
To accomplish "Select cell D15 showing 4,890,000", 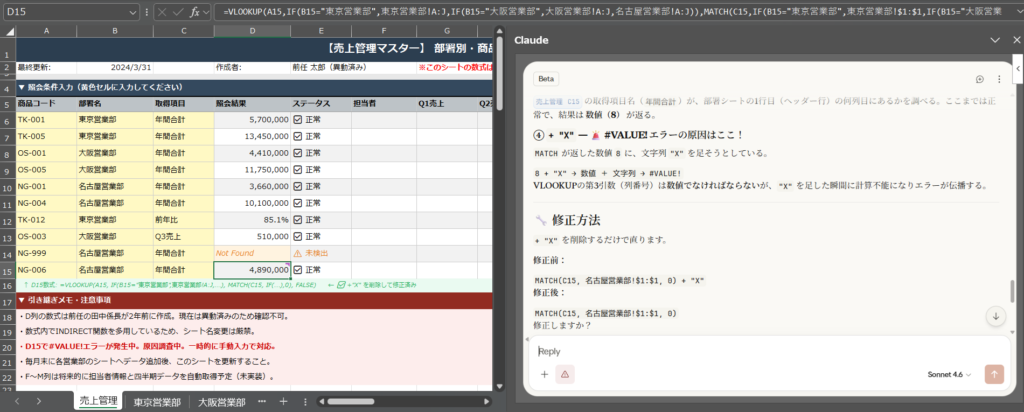I will pos(251,270).
